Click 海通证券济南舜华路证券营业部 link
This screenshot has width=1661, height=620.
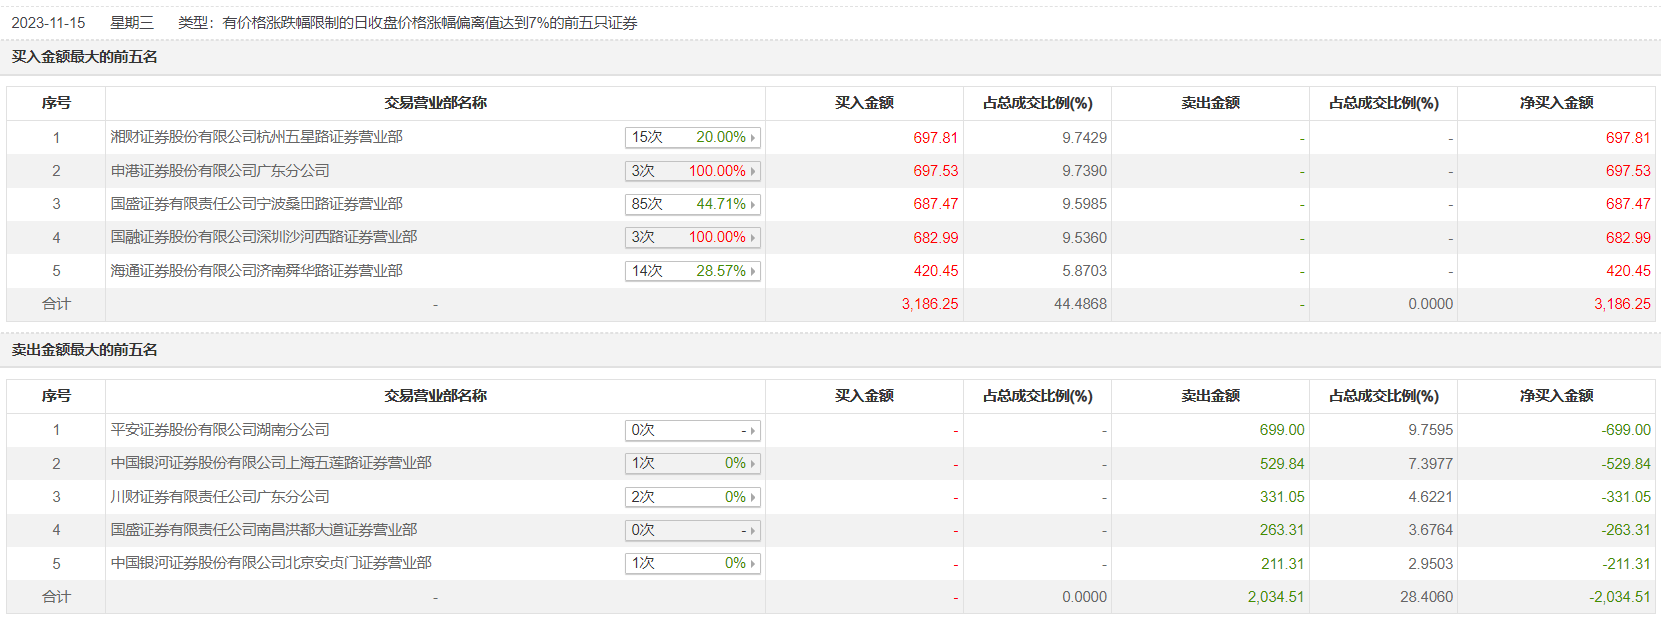tap(256, 271)
